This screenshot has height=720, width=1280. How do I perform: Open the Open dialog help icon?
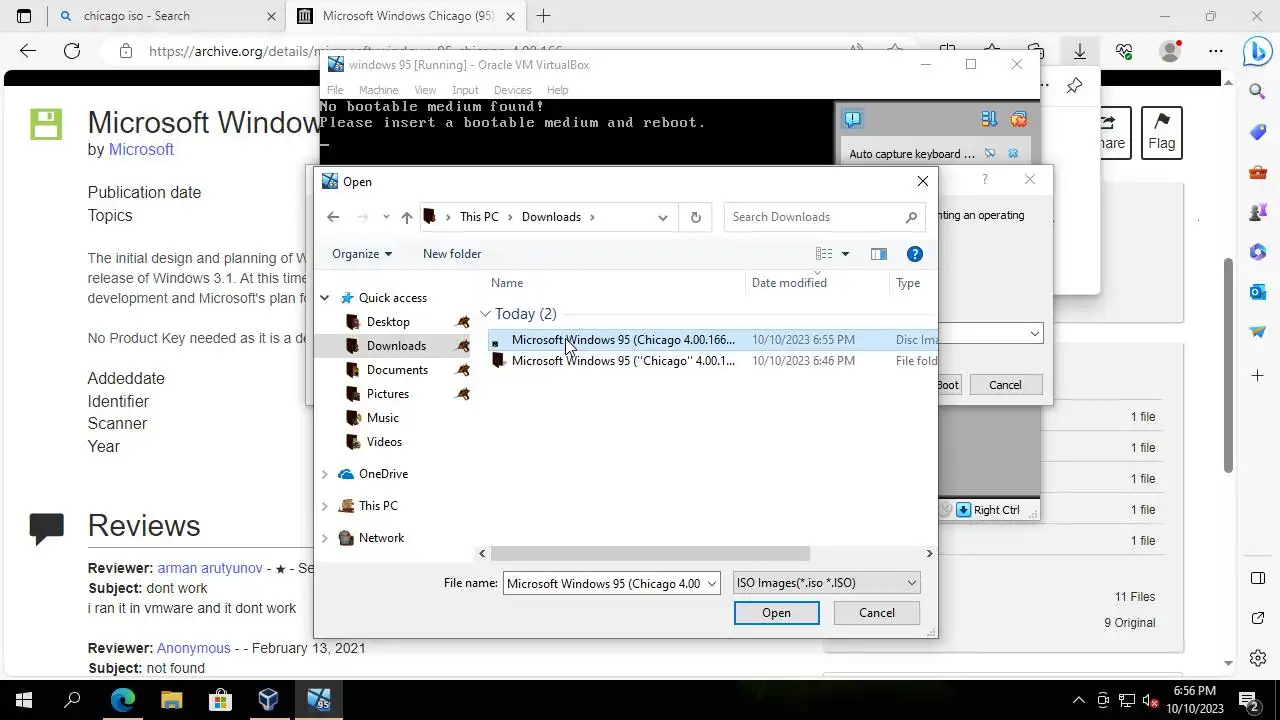coord(914,254)
